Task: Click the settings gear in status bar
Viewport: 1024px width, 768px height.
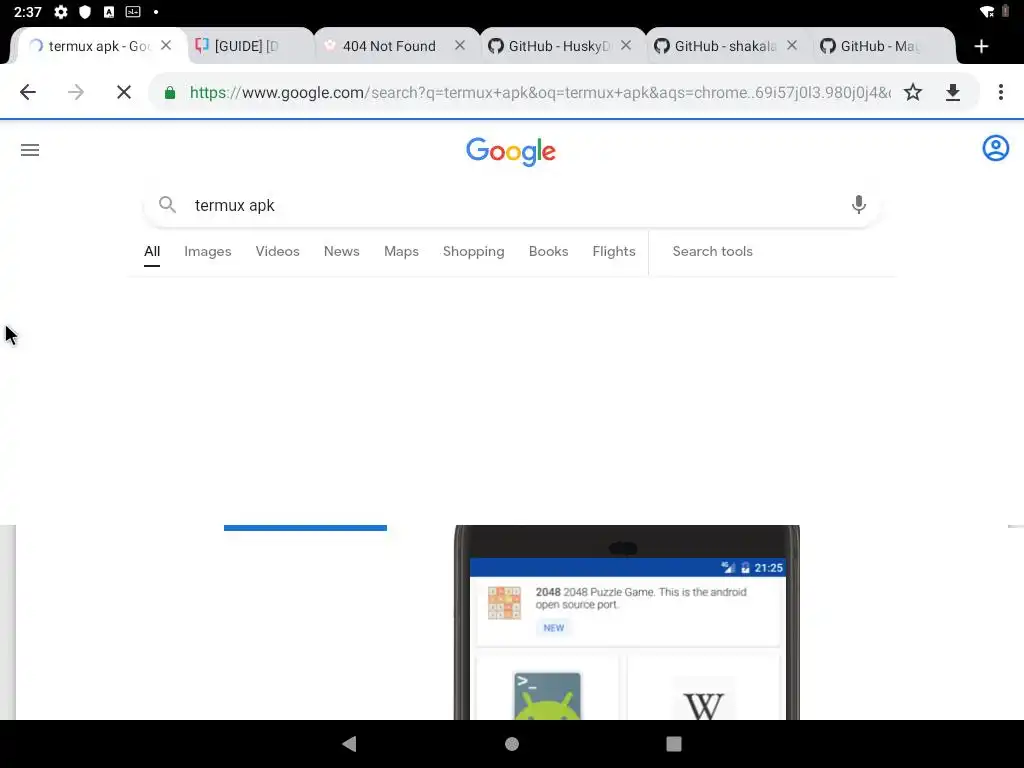Action: tap(61, 12)
